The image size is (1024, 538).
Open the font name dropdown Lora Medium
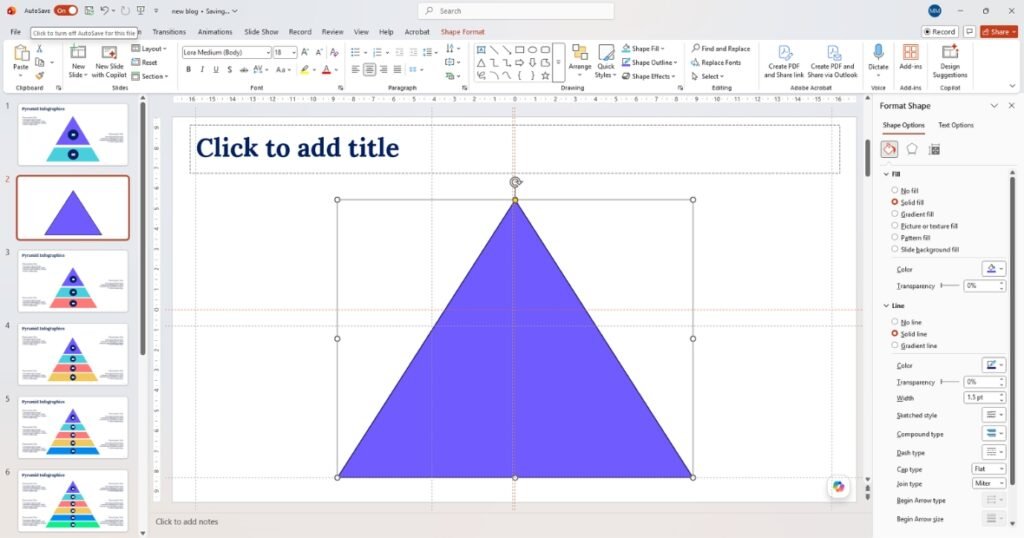pos(268,52)
